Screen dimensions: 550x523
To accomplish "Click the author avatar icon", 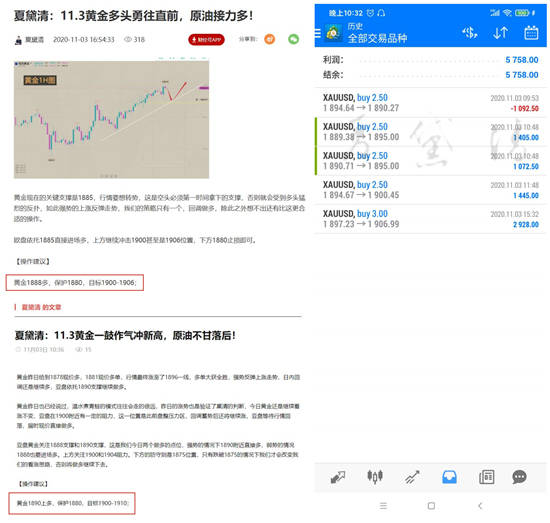I will (18, 40).
